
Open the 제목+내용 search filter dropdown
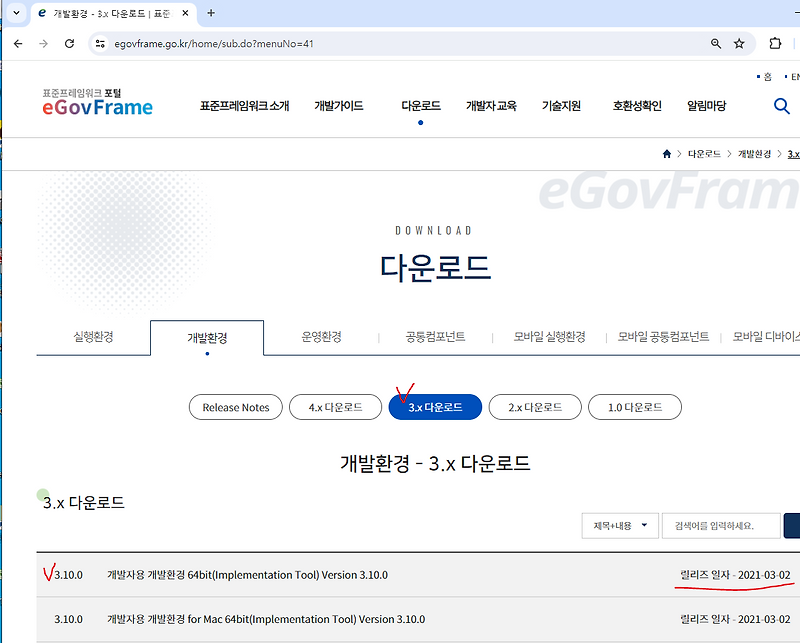(x=620, y=525)
